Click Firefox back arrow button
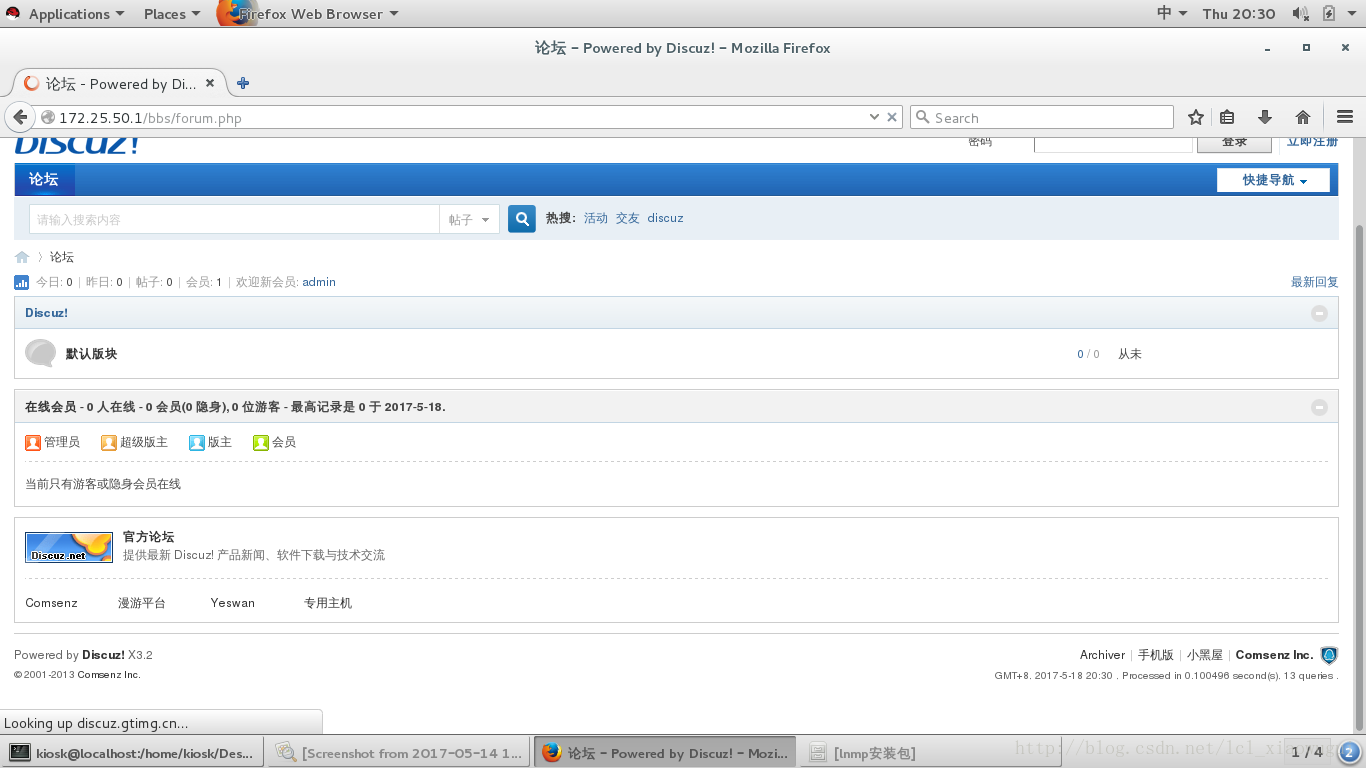The image size is (1366, 768). click(20, 117)
